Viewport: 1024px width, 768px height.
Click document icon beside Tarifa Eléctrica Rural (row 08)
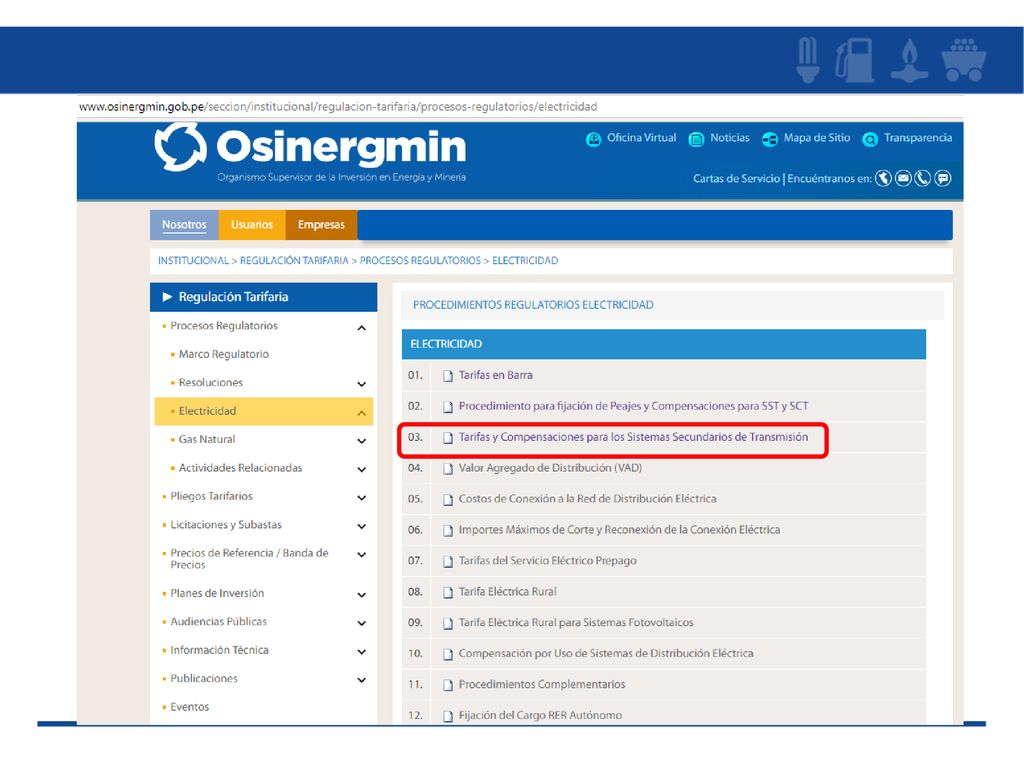click(448, 592)
